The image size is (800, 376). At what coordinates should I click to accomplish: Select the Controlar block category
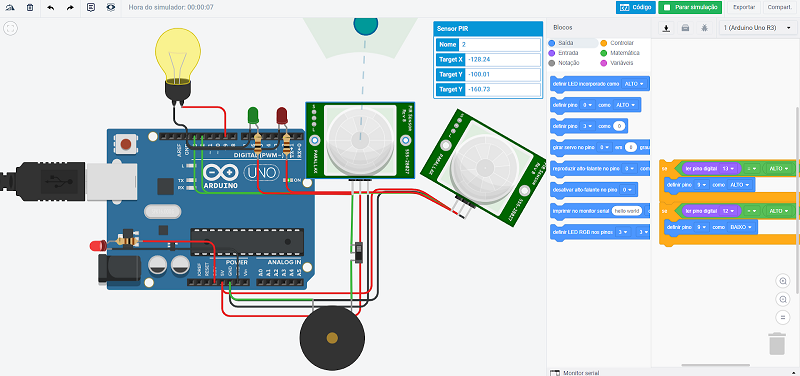(621, 43)
